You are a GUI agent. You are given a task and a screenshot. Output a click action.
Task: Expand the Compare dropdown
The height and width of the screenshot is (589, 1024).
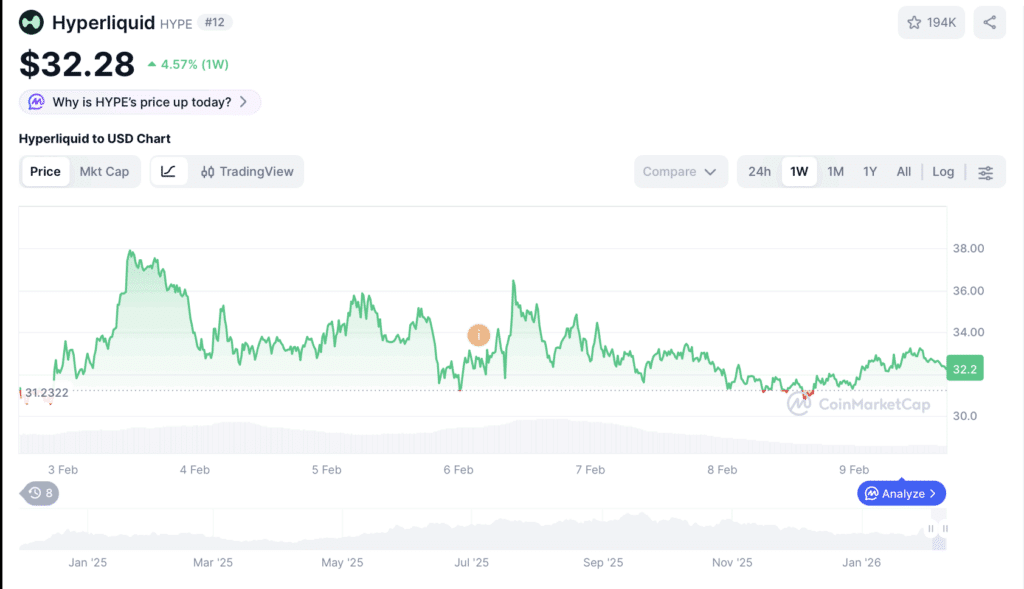(680, 172)
